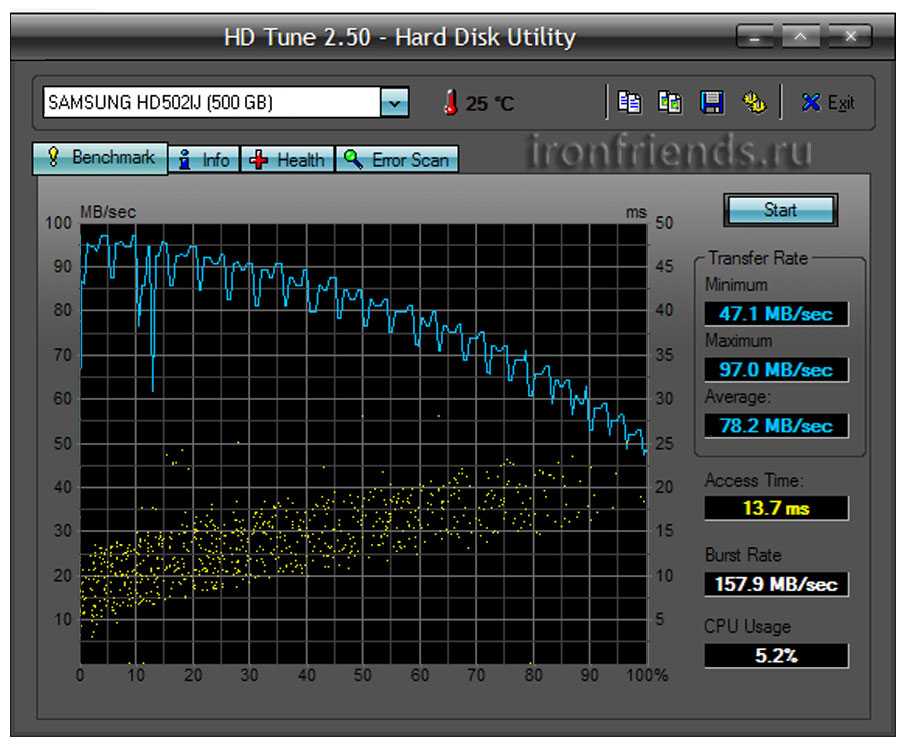This screenshot has height=746, width=906.
Task: Switch to the Benchmark tab
Action: tap(100, 158)
